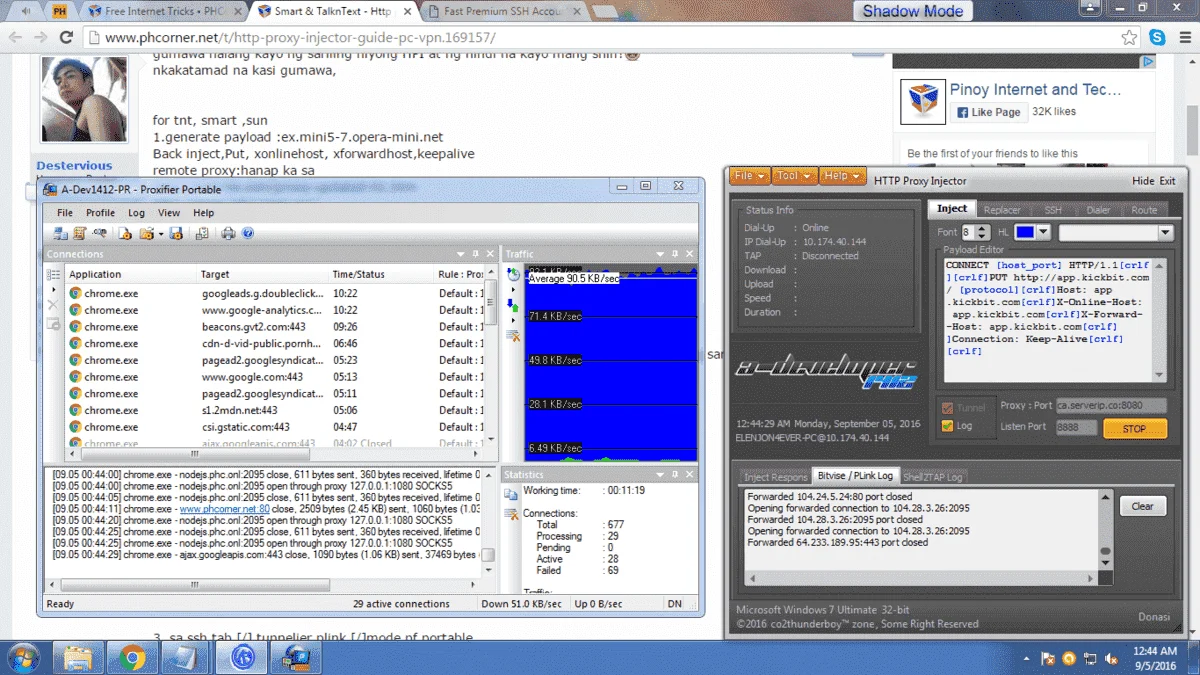
Task: Open www.phcorner.net:80 link in Proxifier log
Action: tap(225, 509)
